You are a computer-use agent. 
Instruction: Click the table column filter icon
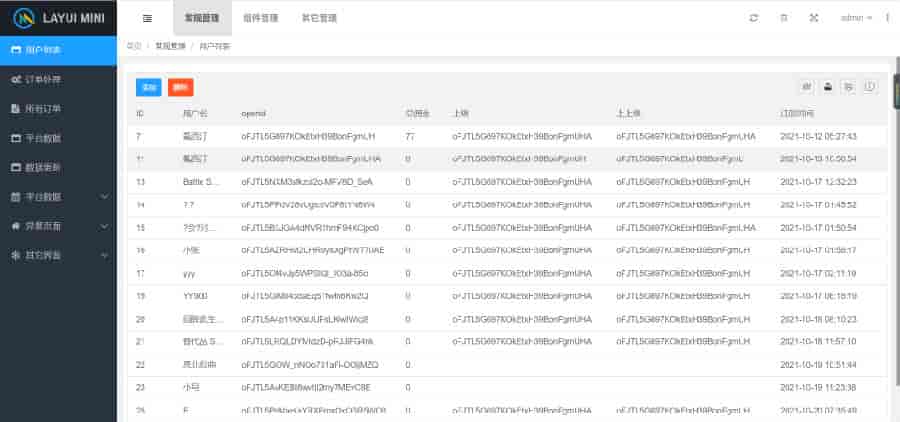point(807,87)
